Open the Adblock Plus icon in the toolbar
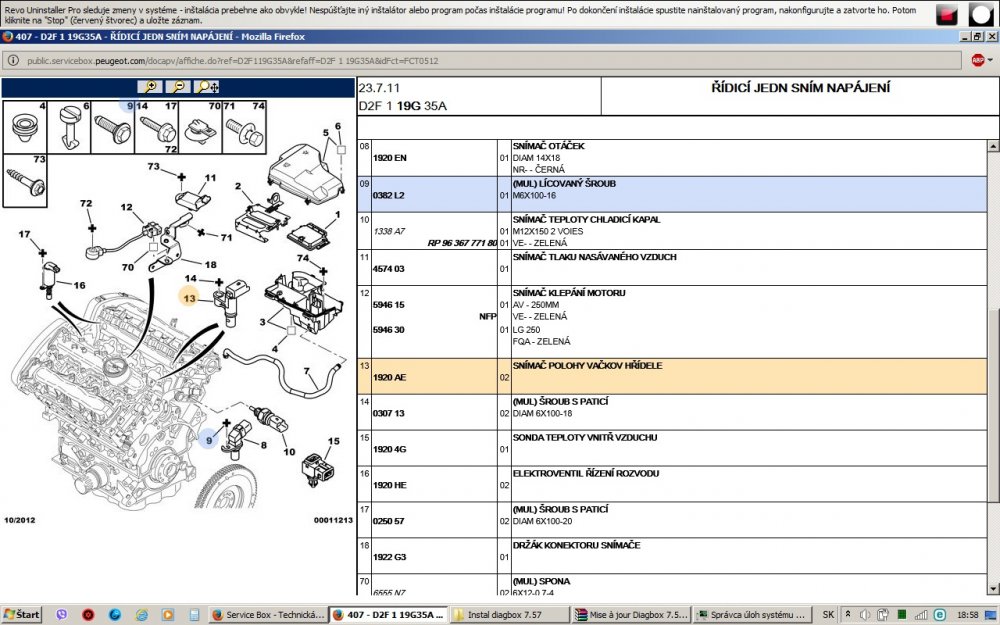 977,60
